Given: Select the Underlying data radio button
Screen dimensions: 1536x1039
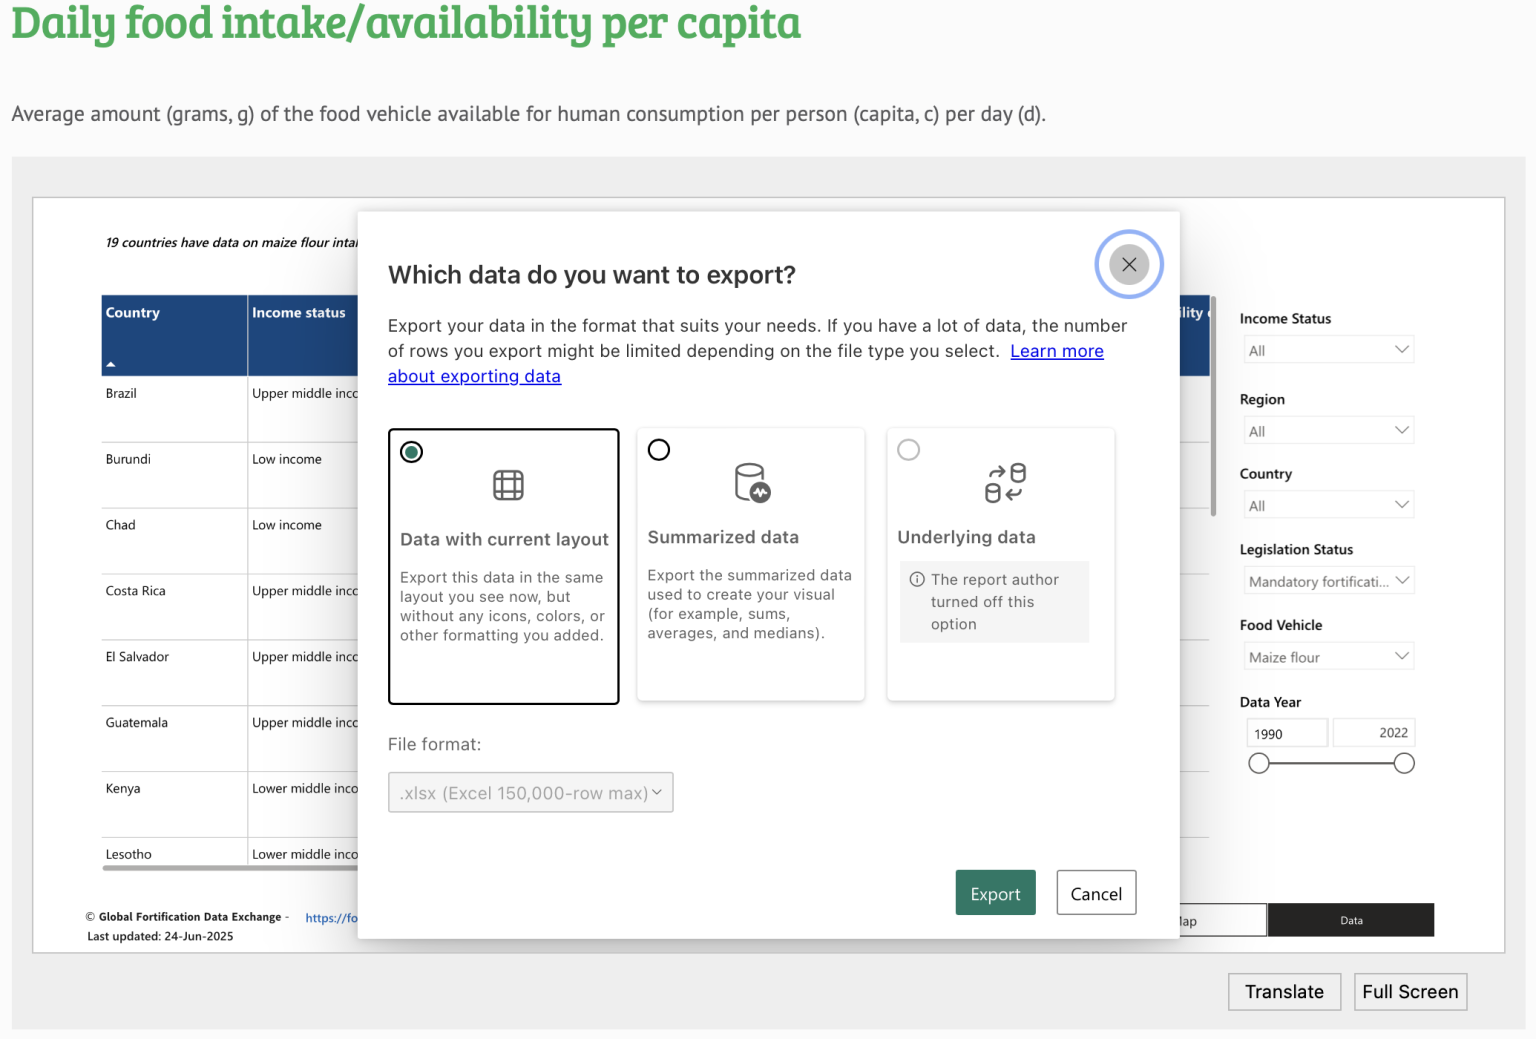Looking at the screenshot, I should [x=908, y=450].
